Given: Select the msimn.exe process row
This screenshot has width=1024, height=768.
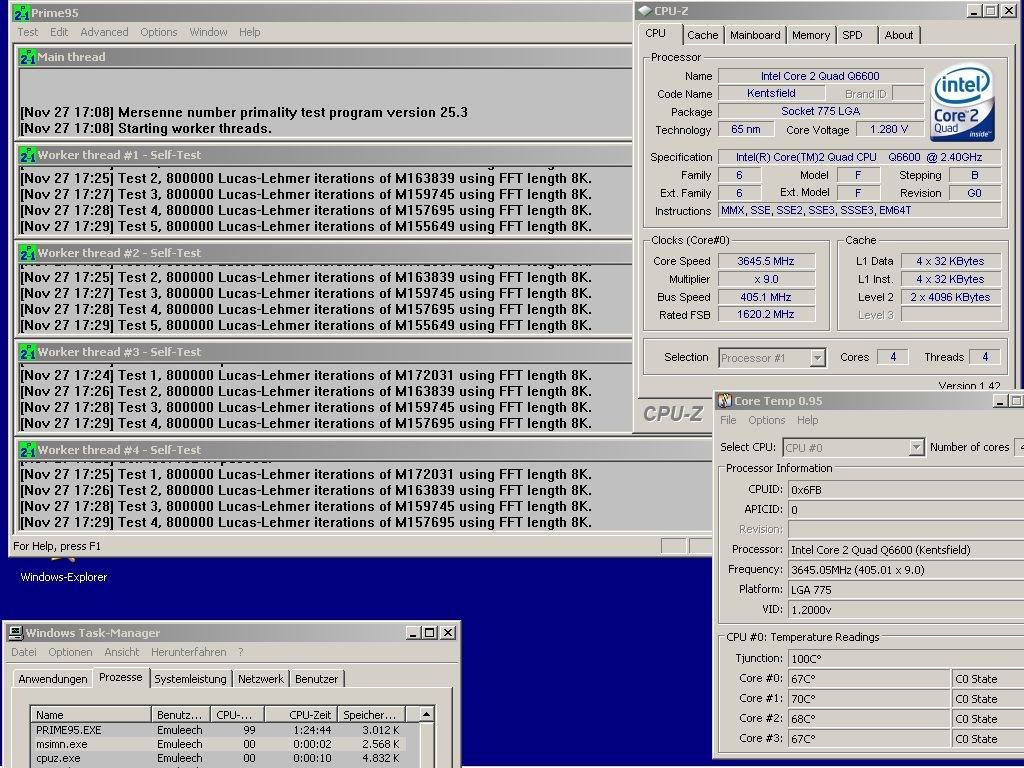Looking at the screenshot, I should [218, 744].
